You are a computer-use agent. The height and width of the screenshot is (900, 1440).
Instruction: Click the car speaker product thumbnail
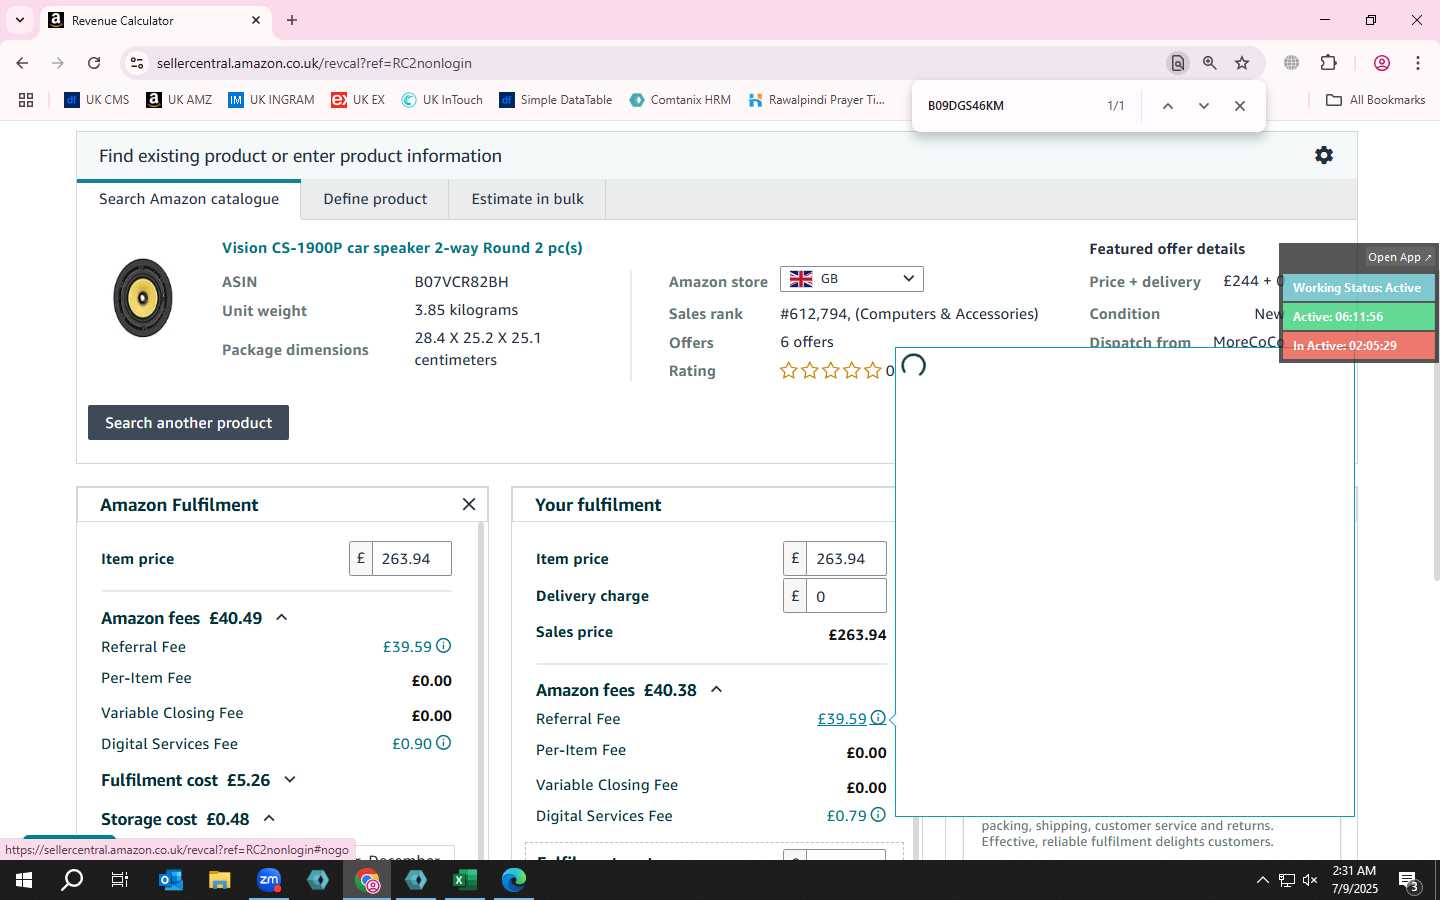pos(143,298)
